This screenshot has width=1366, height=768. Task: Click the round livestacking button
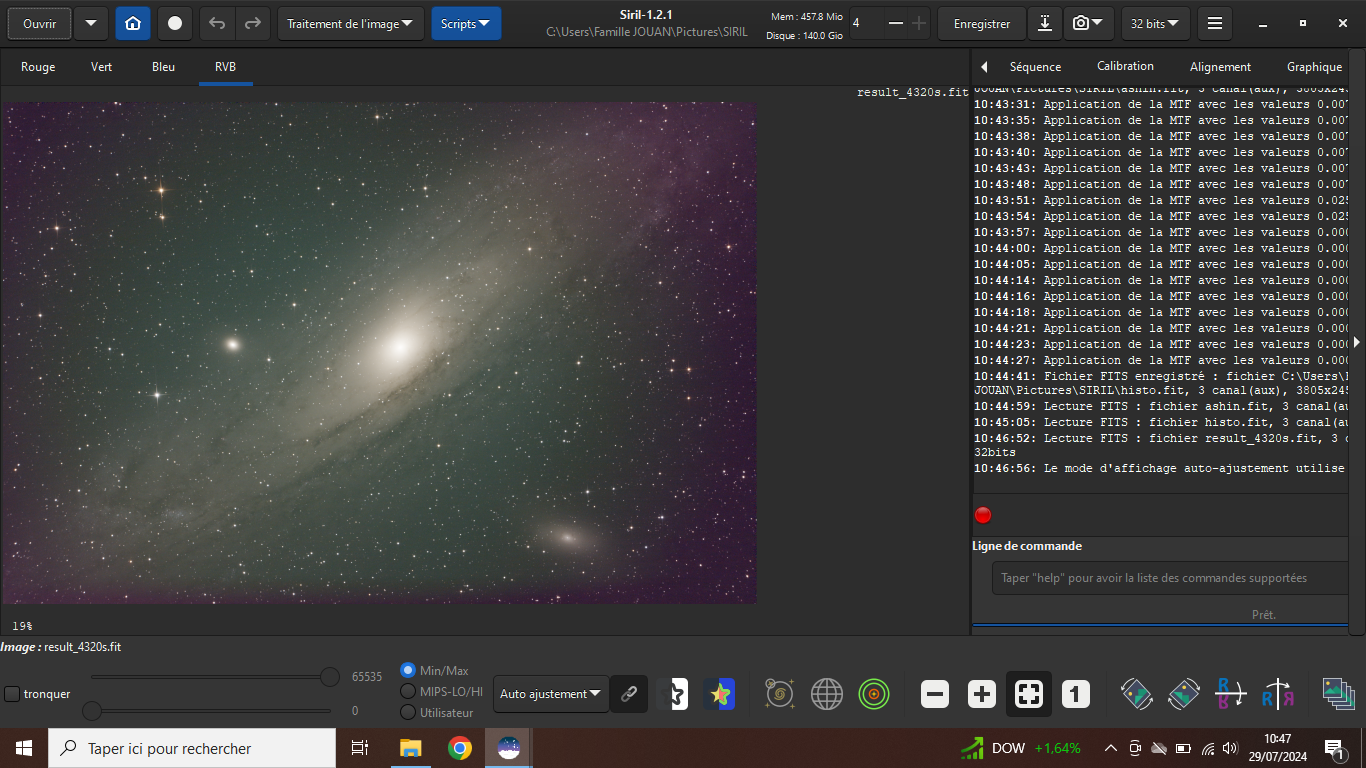pyautogui.click(x=175, y=23)
